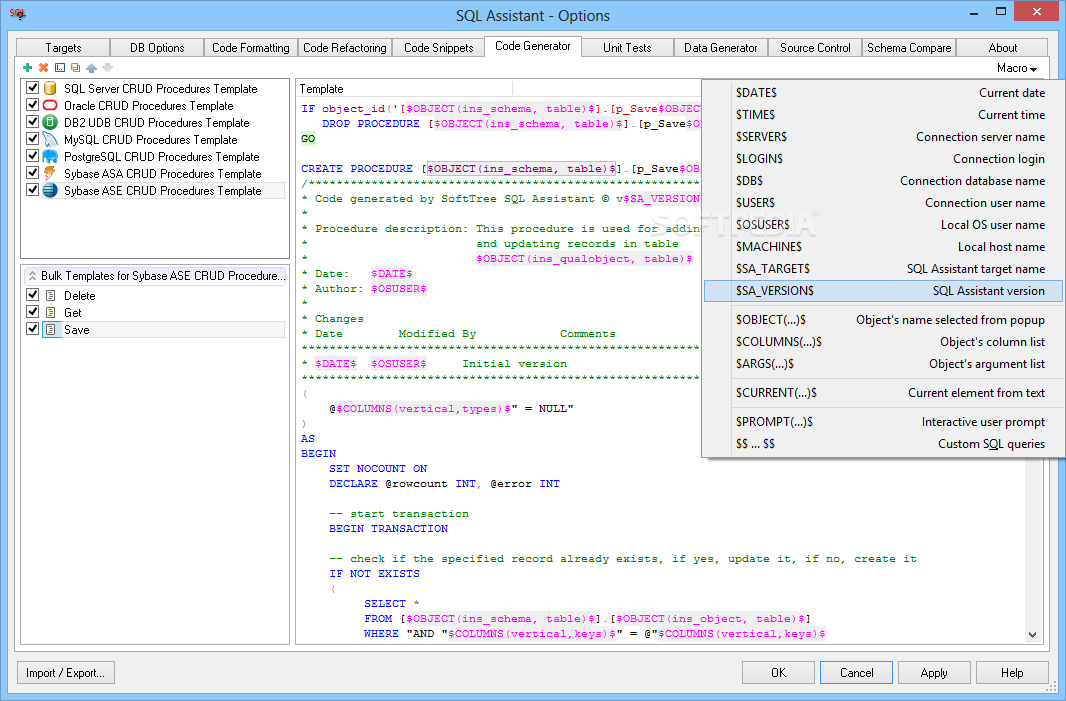Open the Unit Tests tab
1066x701 pixels.
click(627, 48)
